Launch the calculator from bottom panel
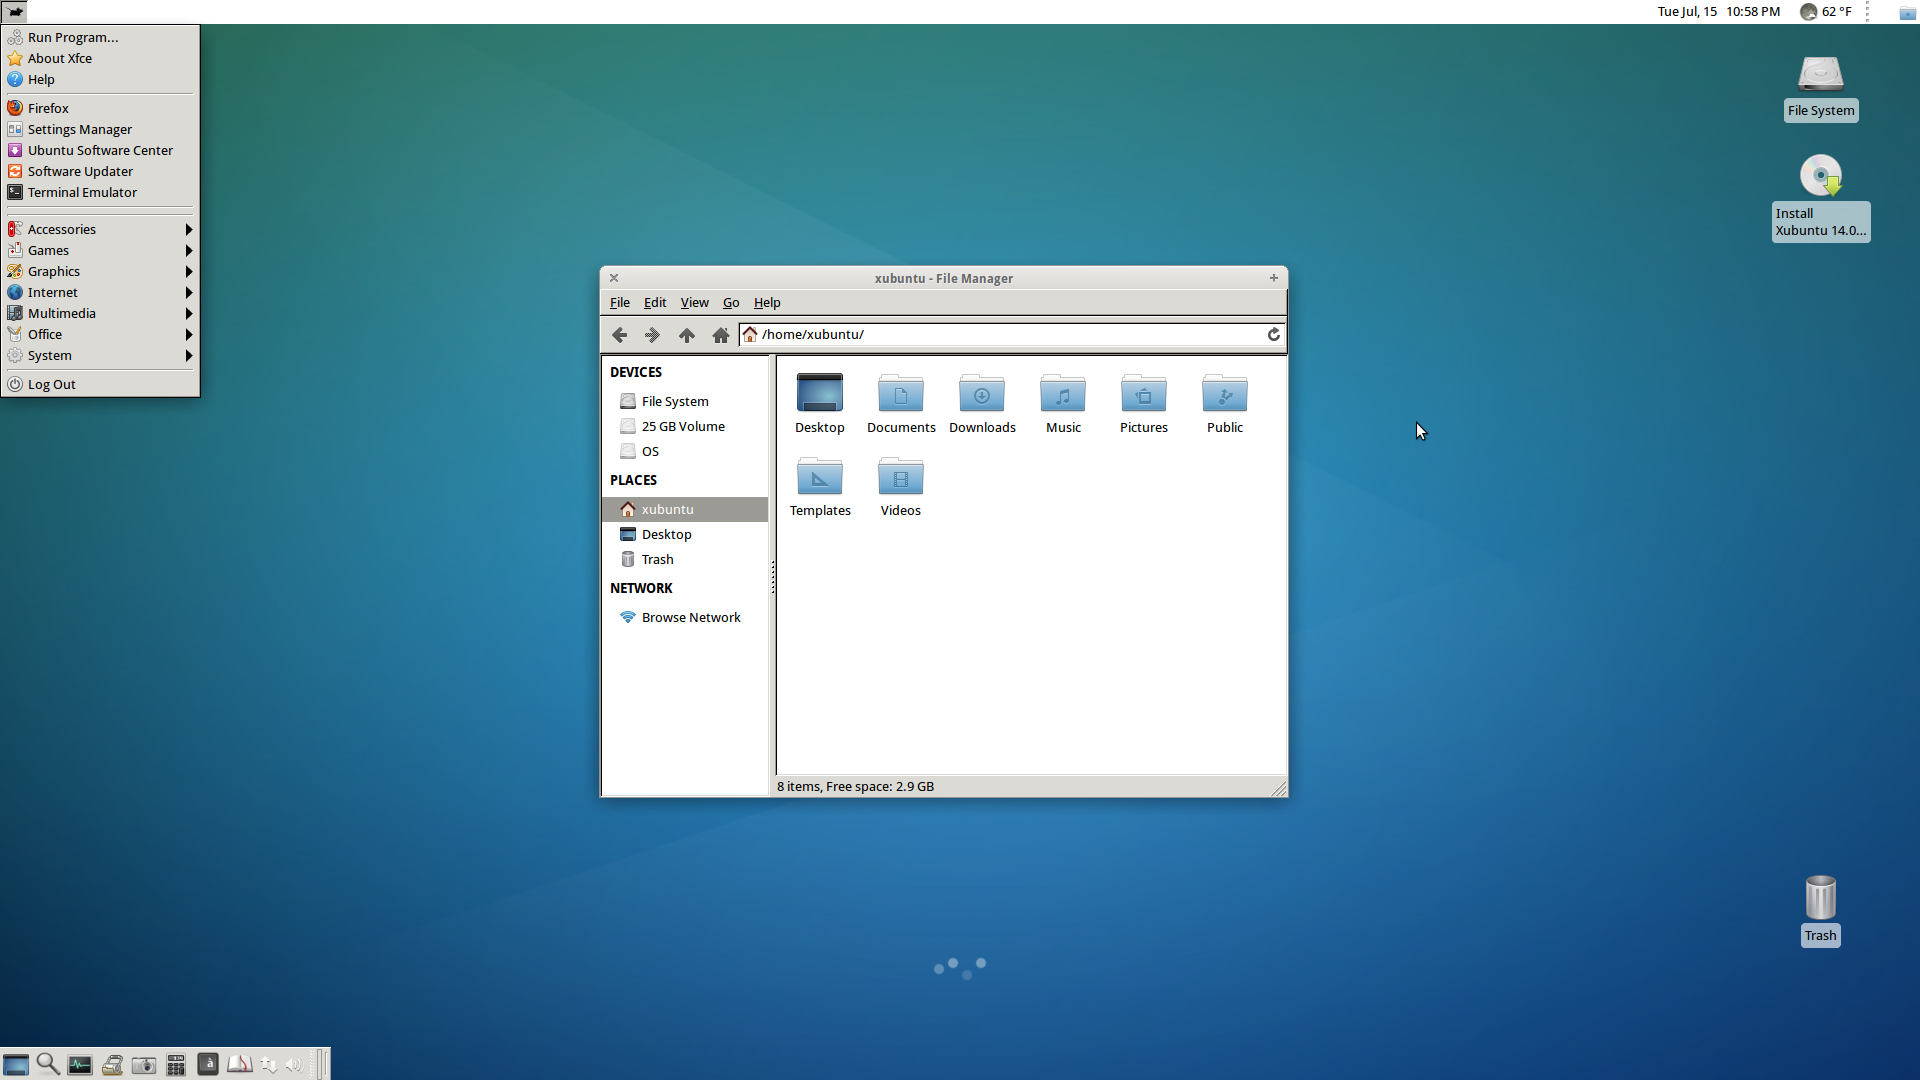 tap(176, 1065)
